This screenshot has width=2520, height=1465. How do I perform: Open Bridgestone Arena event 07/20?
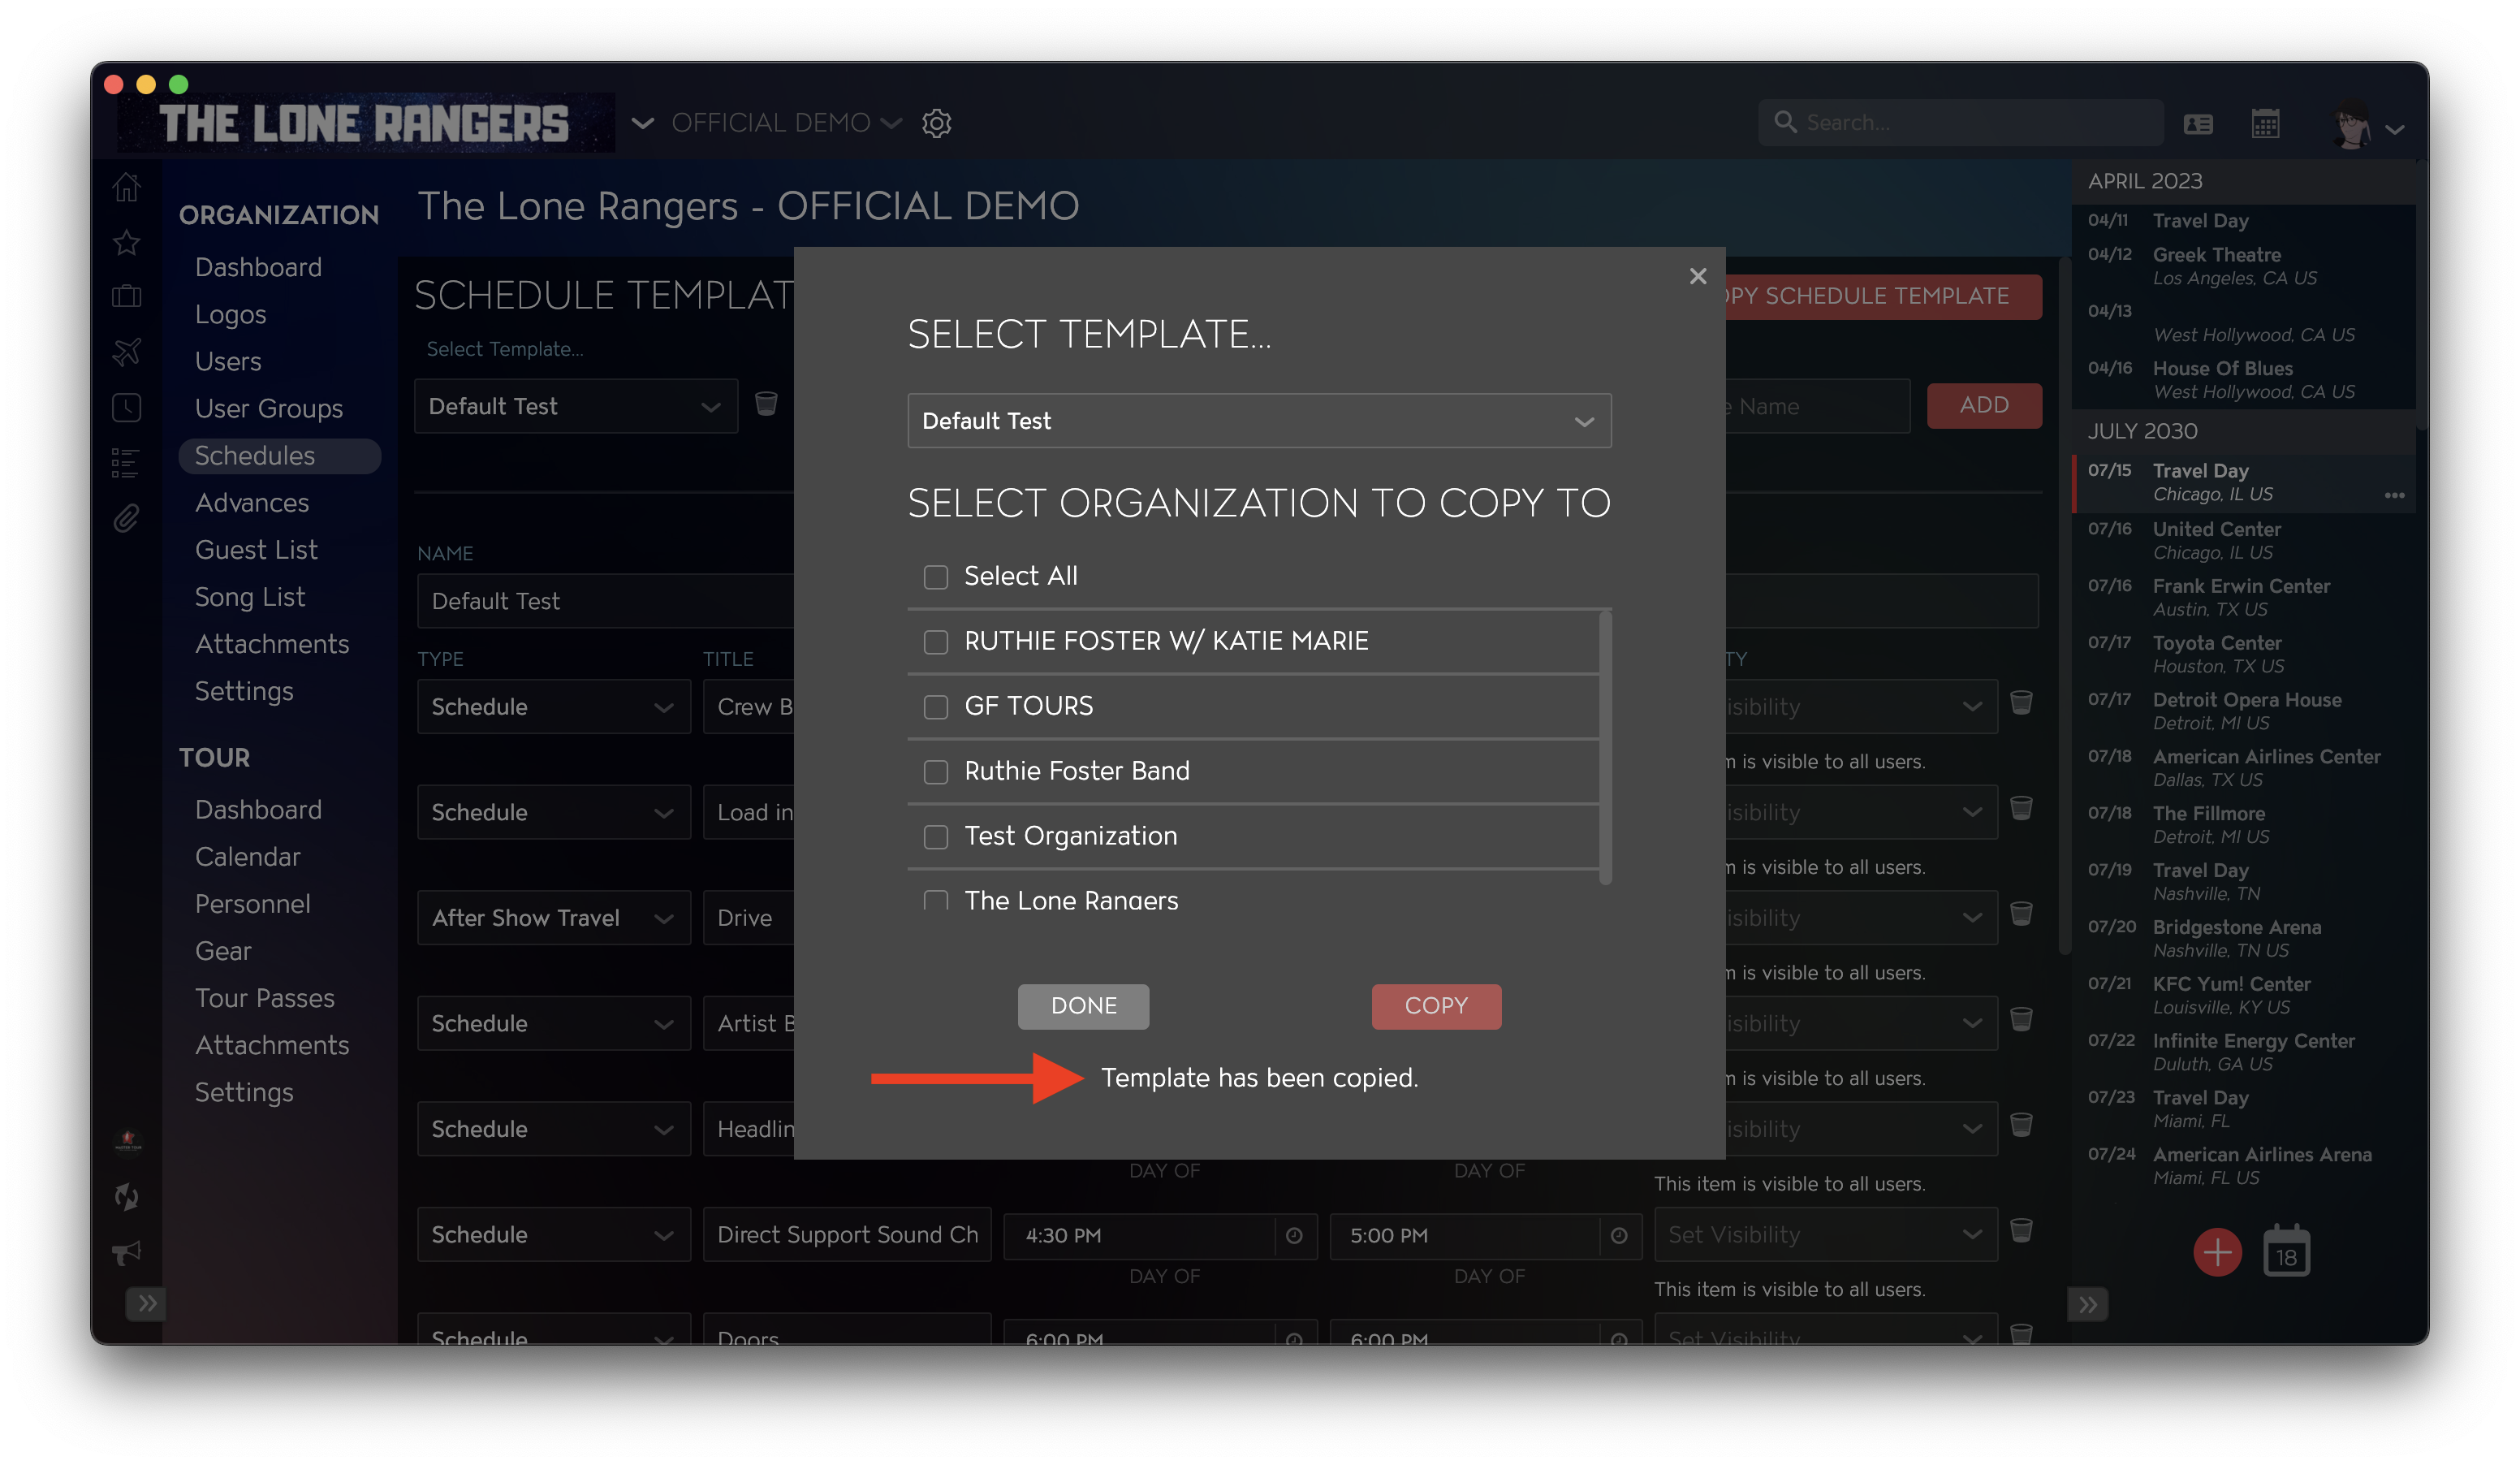click(x=2243, y=938)
